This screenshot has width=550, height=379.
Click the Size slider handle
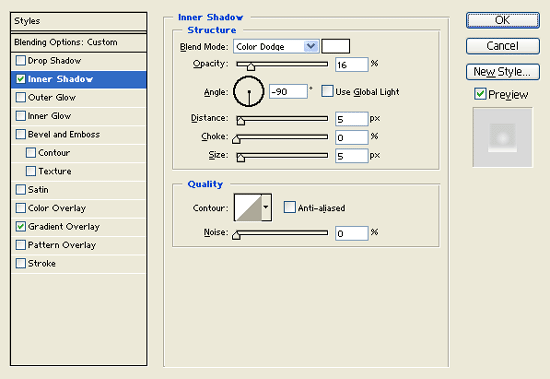tap(241, 158)
